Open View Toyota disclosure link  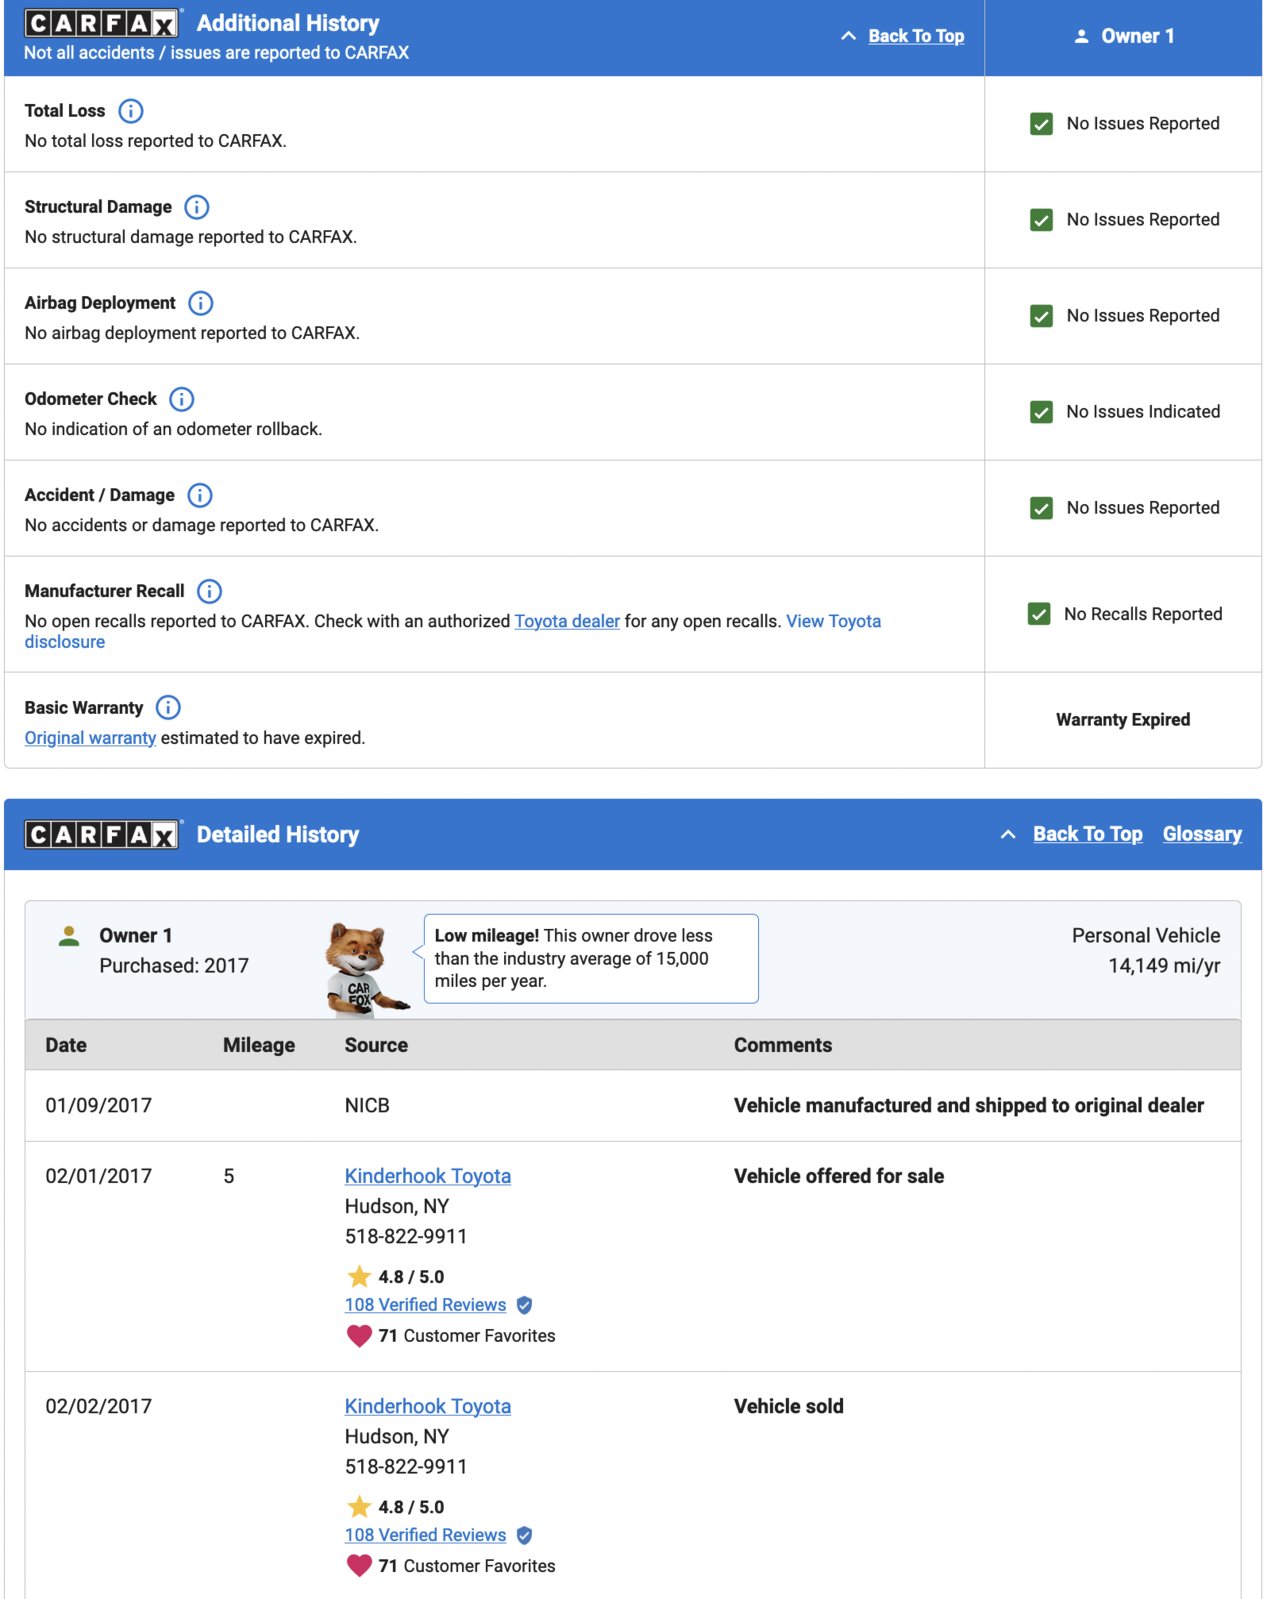(x=453, y=631)
